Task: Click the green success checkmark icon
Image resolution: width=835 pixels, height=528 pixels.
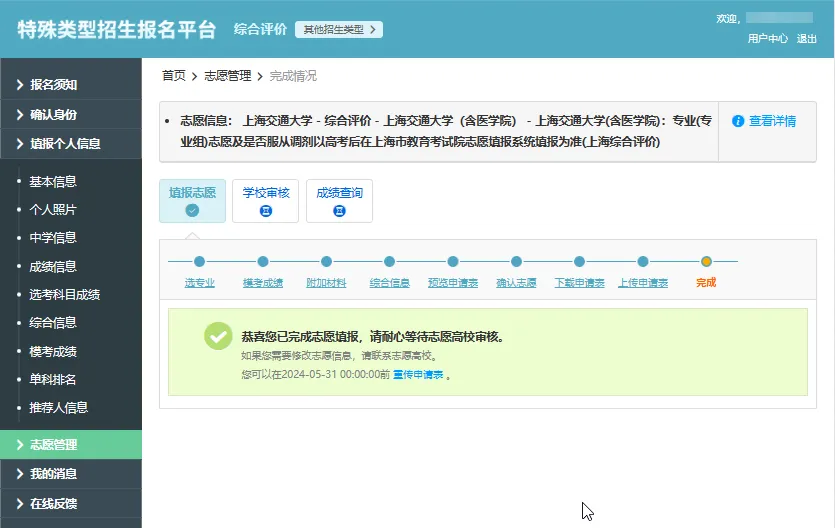Action: 218,336
